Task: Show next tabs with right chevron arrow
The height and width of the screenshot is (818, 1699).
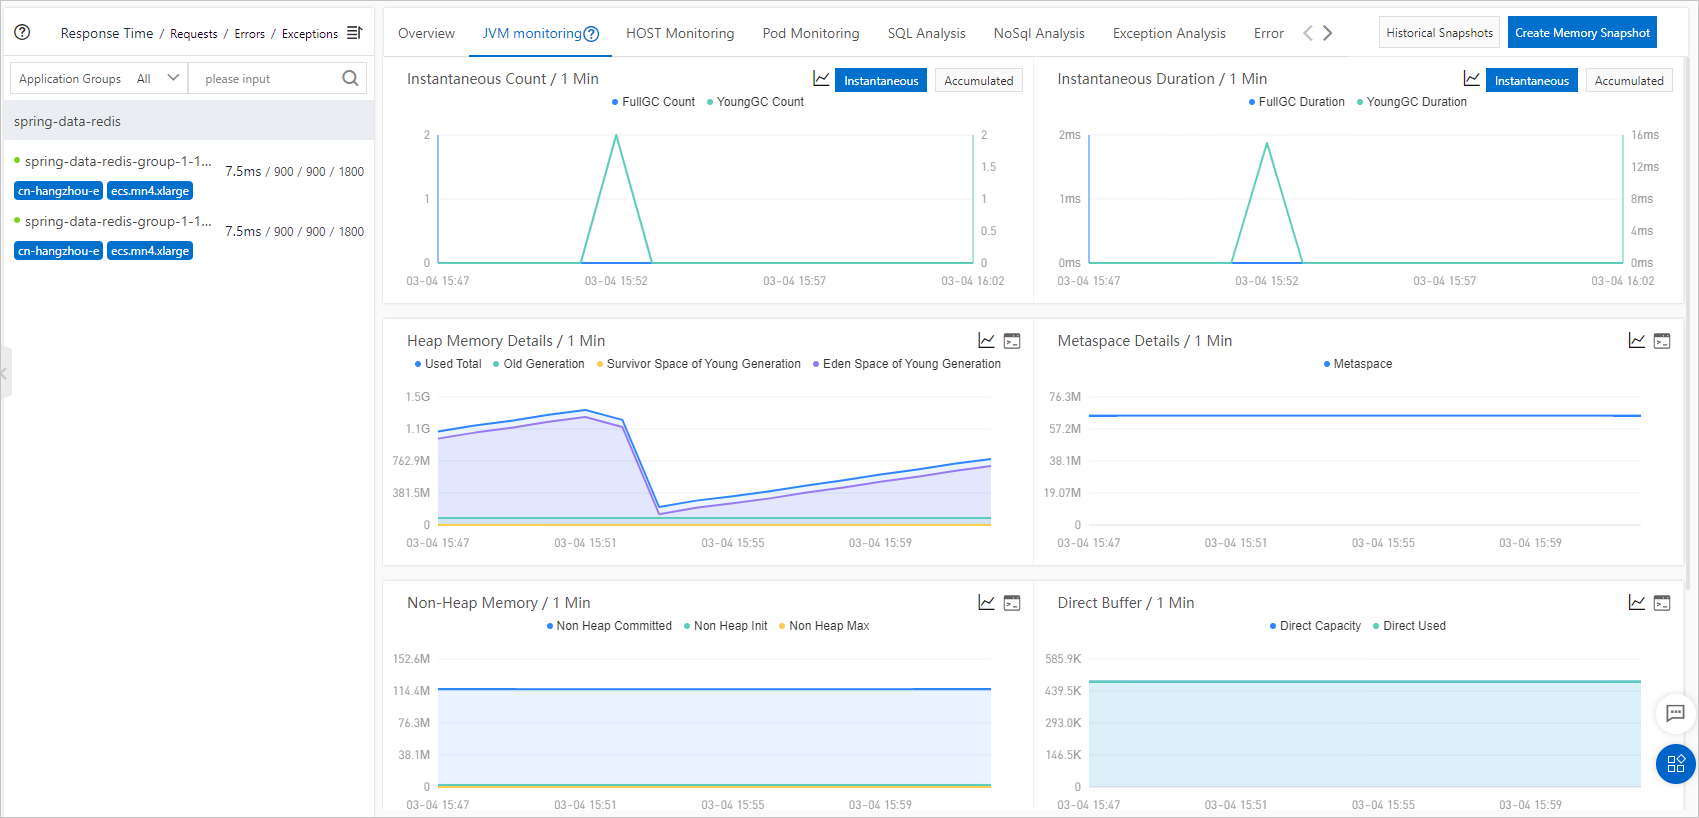Action: pos(1328,33)
